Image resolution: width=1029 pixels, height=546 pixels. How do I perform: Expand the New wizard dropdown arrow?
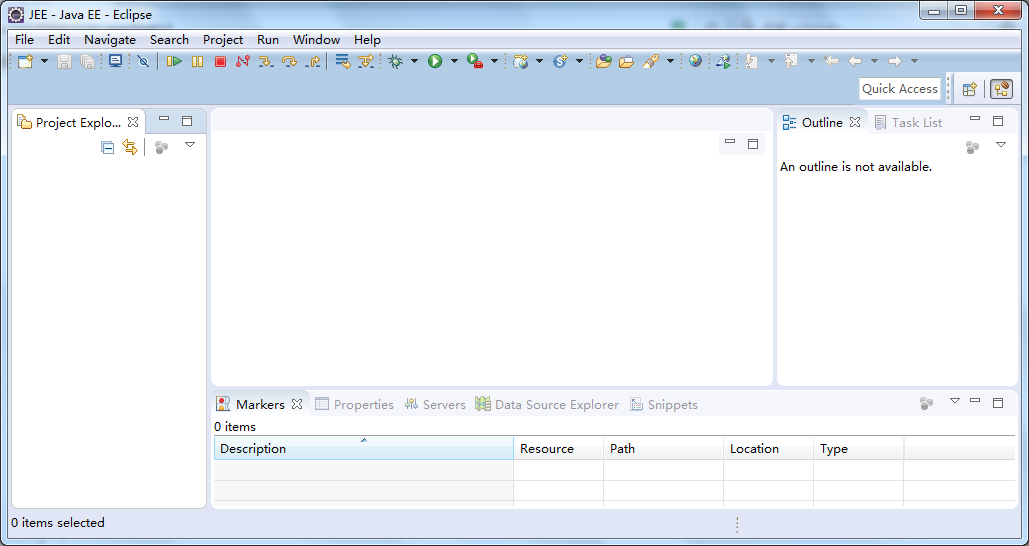44,62
